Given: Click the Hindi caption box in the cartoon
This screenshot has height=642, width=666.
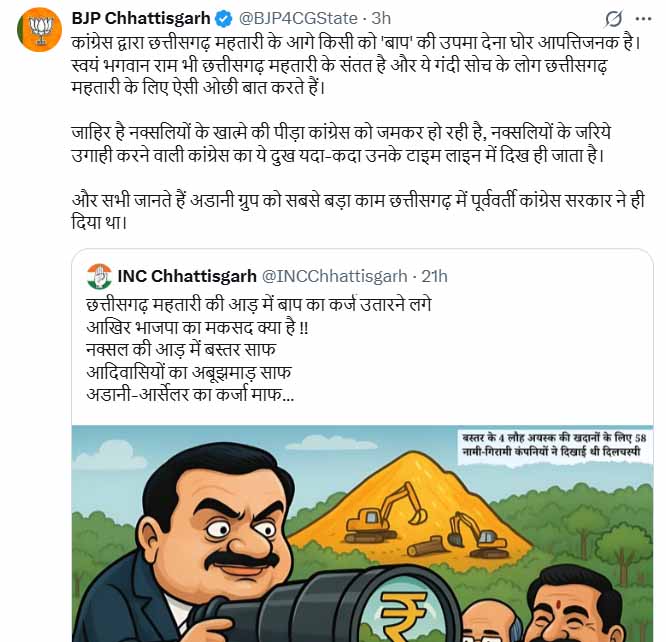Looking at the screenshot, I should click(x=554, y=444).
